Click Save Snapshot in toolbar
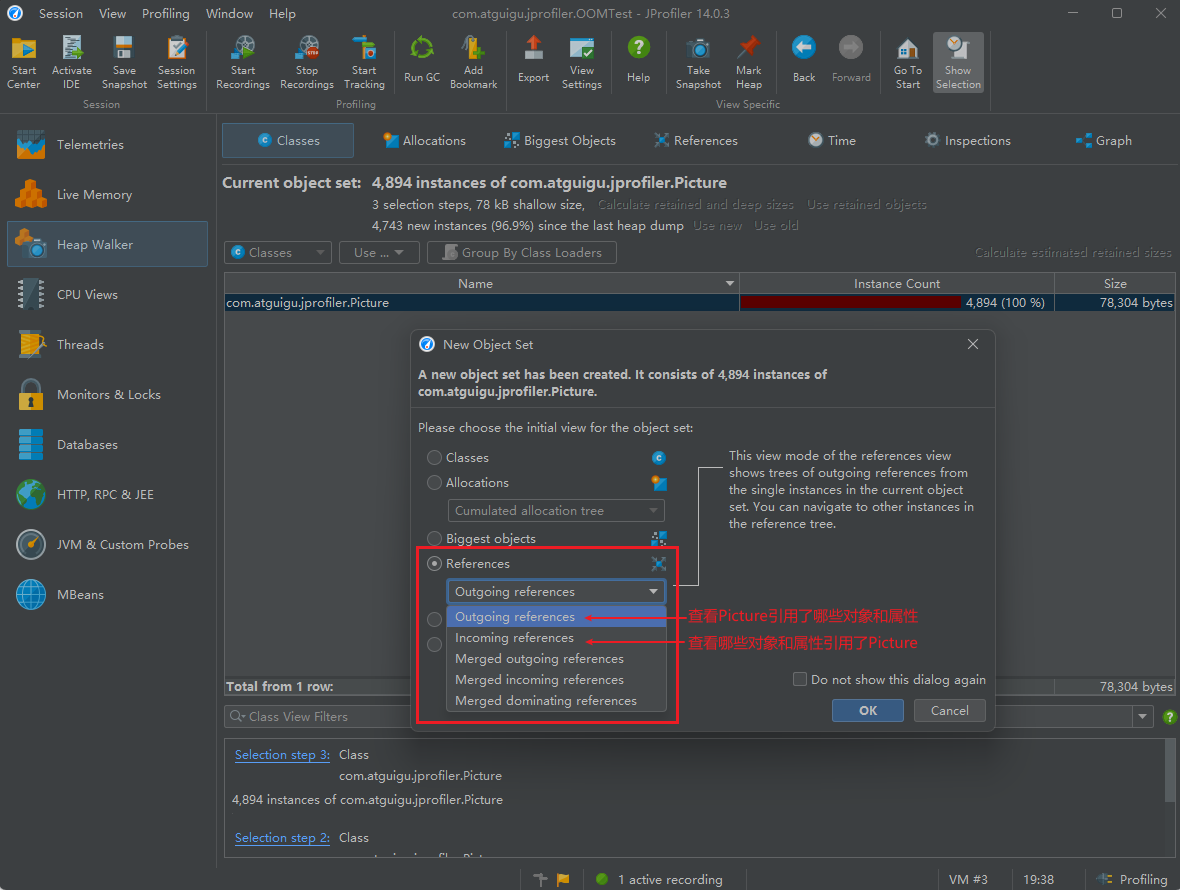Image resolution: width=1180 pixels, height=890 pixels. coord(124,63)
